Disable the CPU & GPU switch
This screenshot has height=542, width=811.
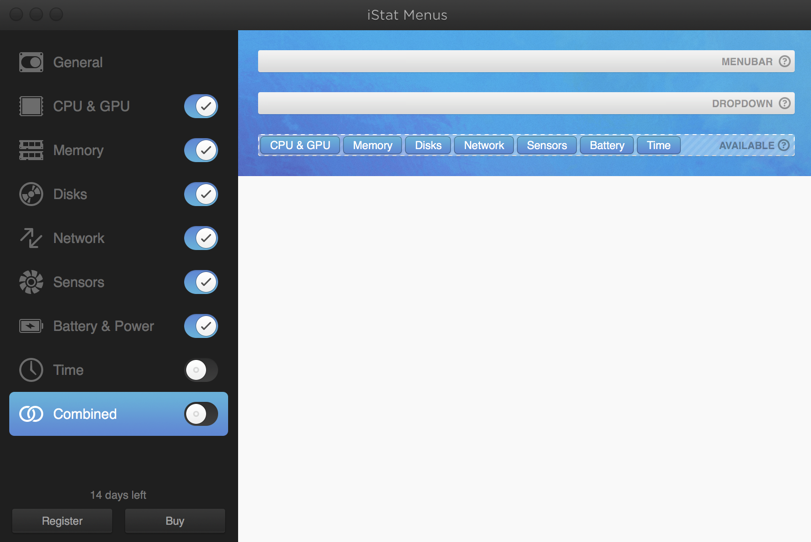pyautogui.click(x=201, y=106)
